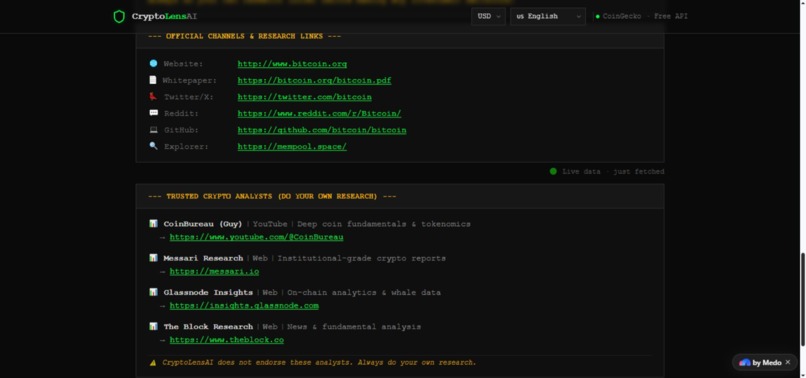
Task: Click the chart icon beside CoinBureau (Guy)
Action: [x=153, y=224]
